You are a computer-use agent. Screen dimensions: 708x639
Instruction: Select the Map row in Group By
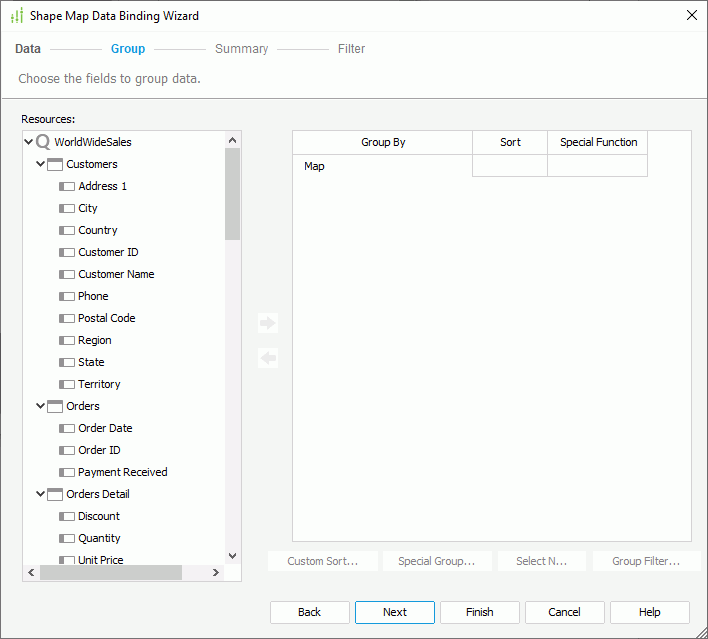coord(381,166)
